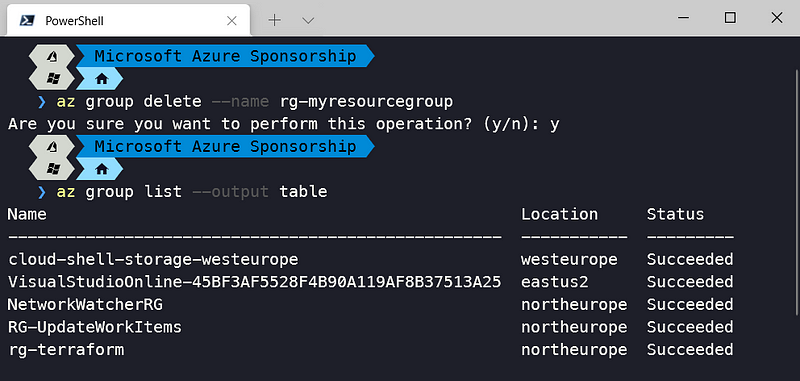800x381 pixels.
Task: Open the new tab profile dropdown
Action: pos(308,20)
